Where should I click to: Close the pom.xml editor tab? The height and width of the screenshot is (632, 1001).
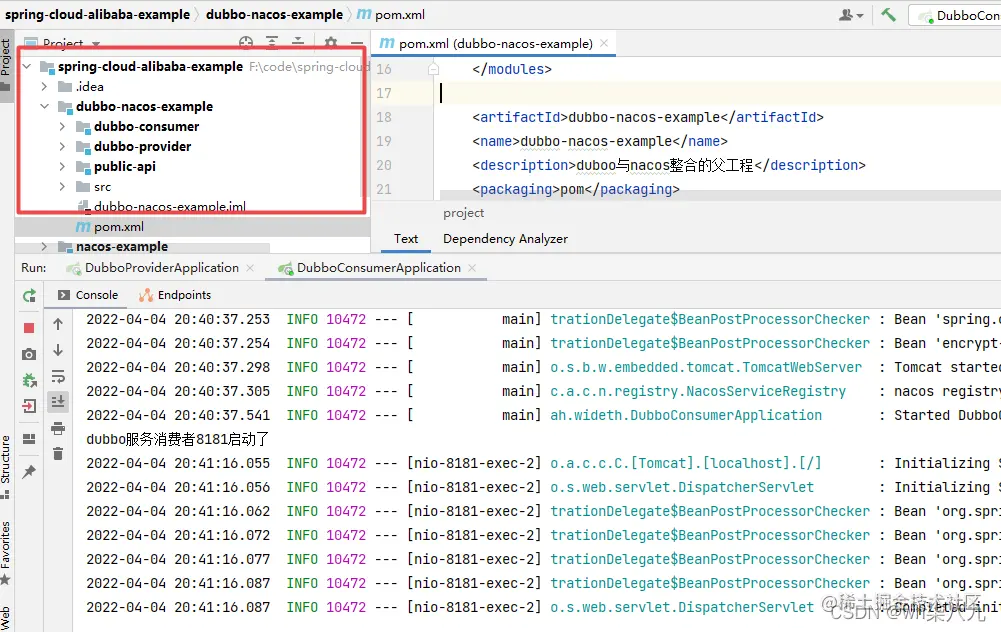click(604, 43)
